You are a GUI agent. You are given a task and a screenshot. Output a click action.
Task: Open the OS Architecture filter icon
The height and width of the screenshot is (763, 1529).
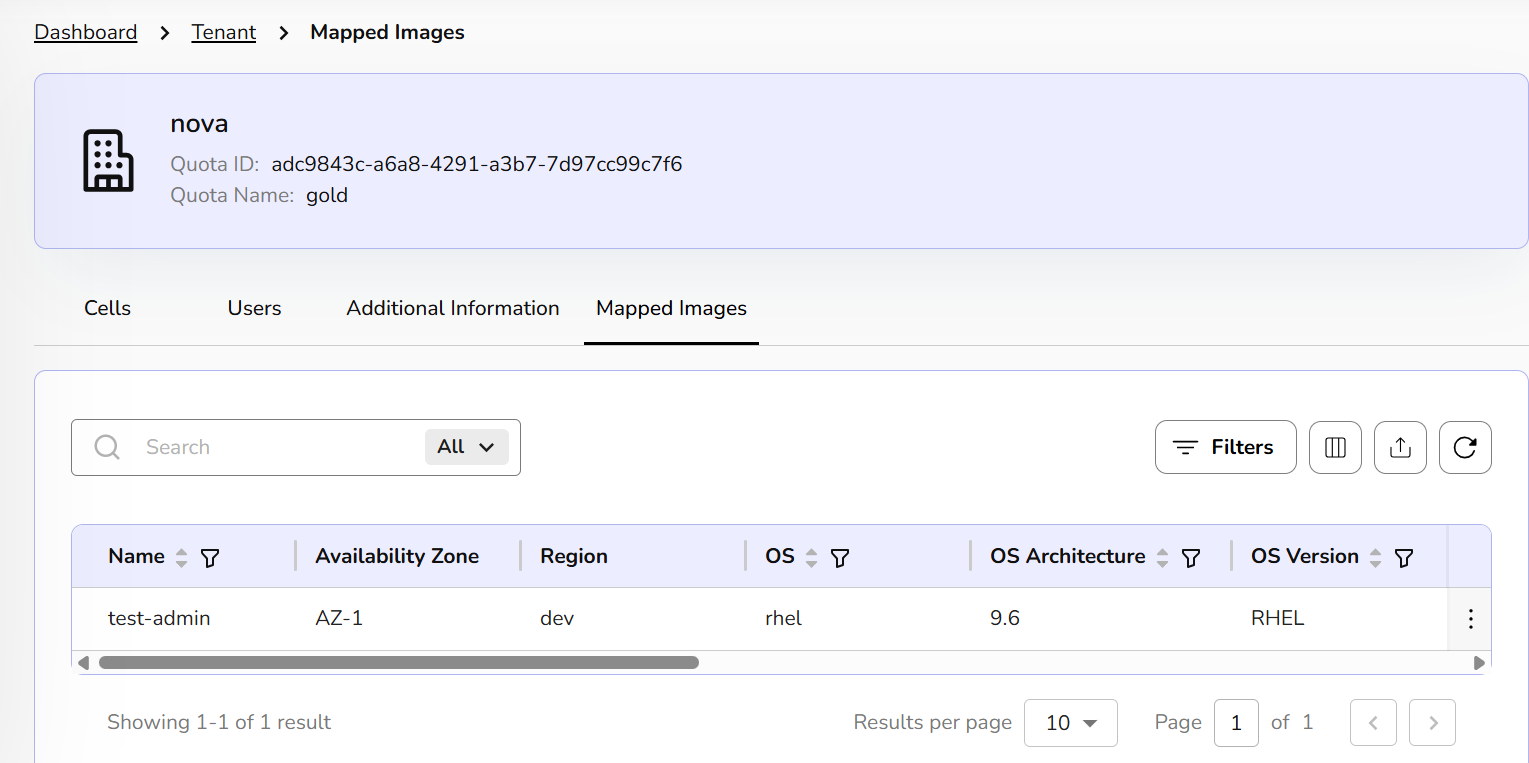click(1191, 558)
